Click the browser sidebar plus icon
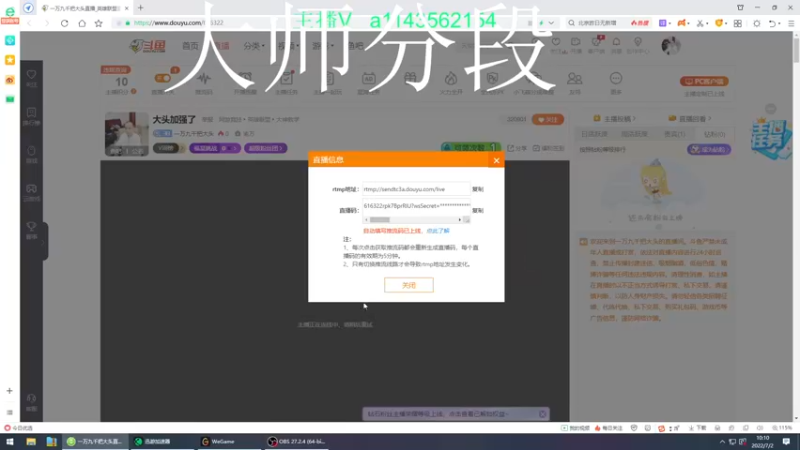The image size is (800, 450). tap(9, 391)
